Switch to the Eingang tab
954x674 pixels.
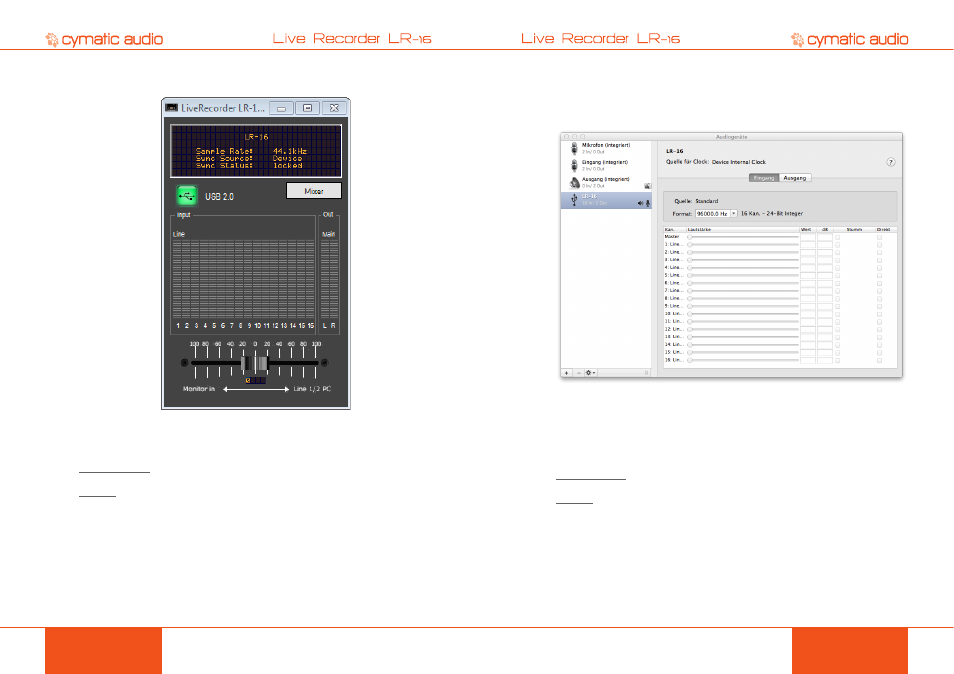click(x=764, y=178)
